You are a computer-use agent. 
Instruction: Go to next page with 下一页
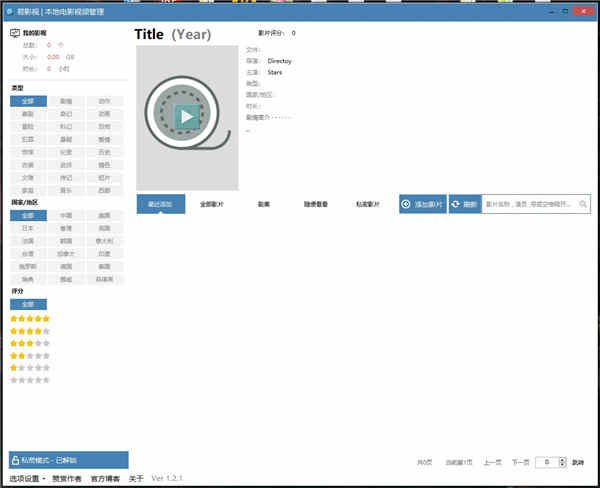(x=521, y=462)
